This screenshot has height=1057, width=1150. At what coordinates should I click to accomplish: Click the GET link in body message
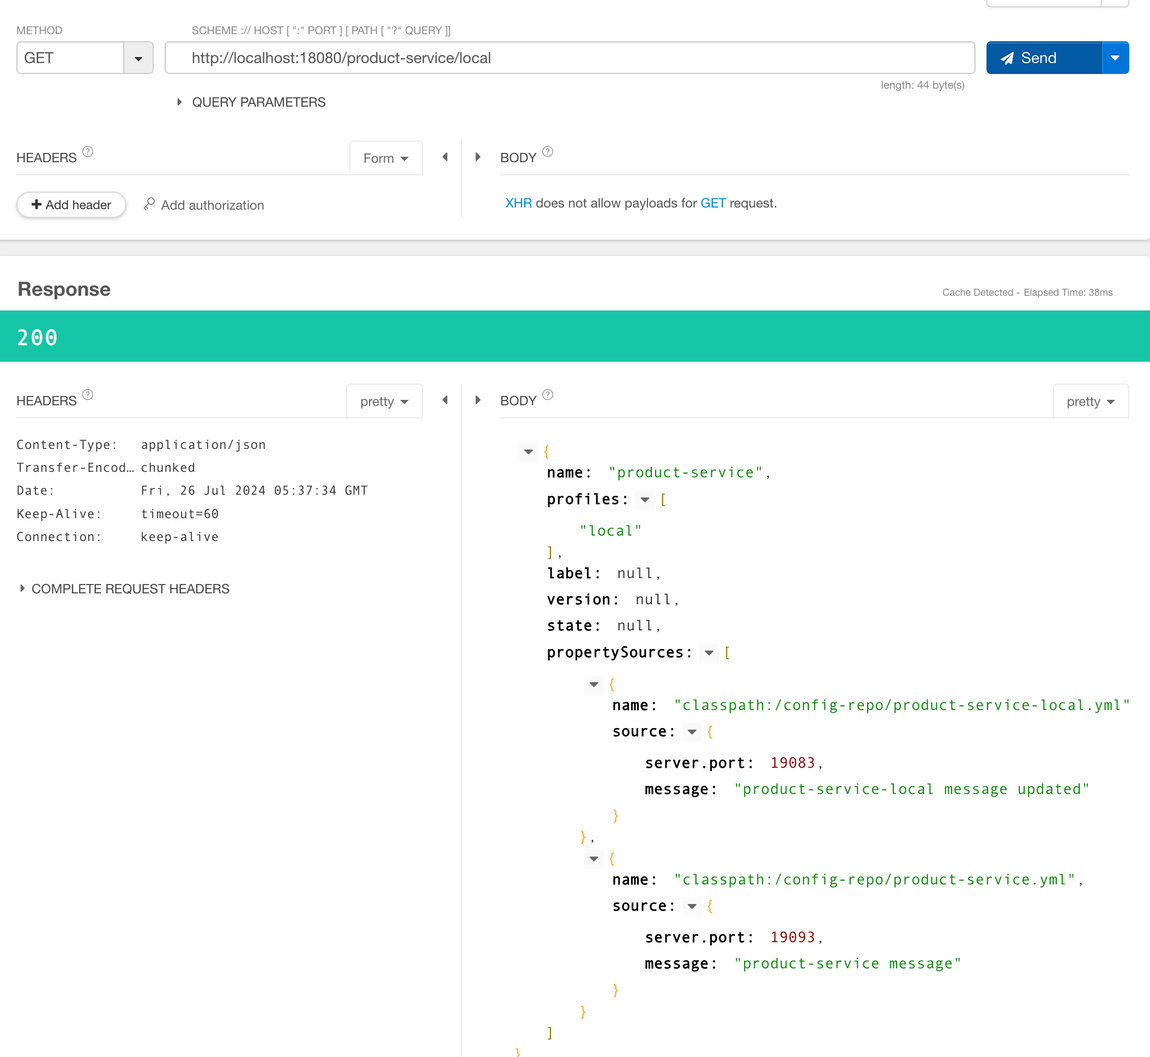pos(713,203)
